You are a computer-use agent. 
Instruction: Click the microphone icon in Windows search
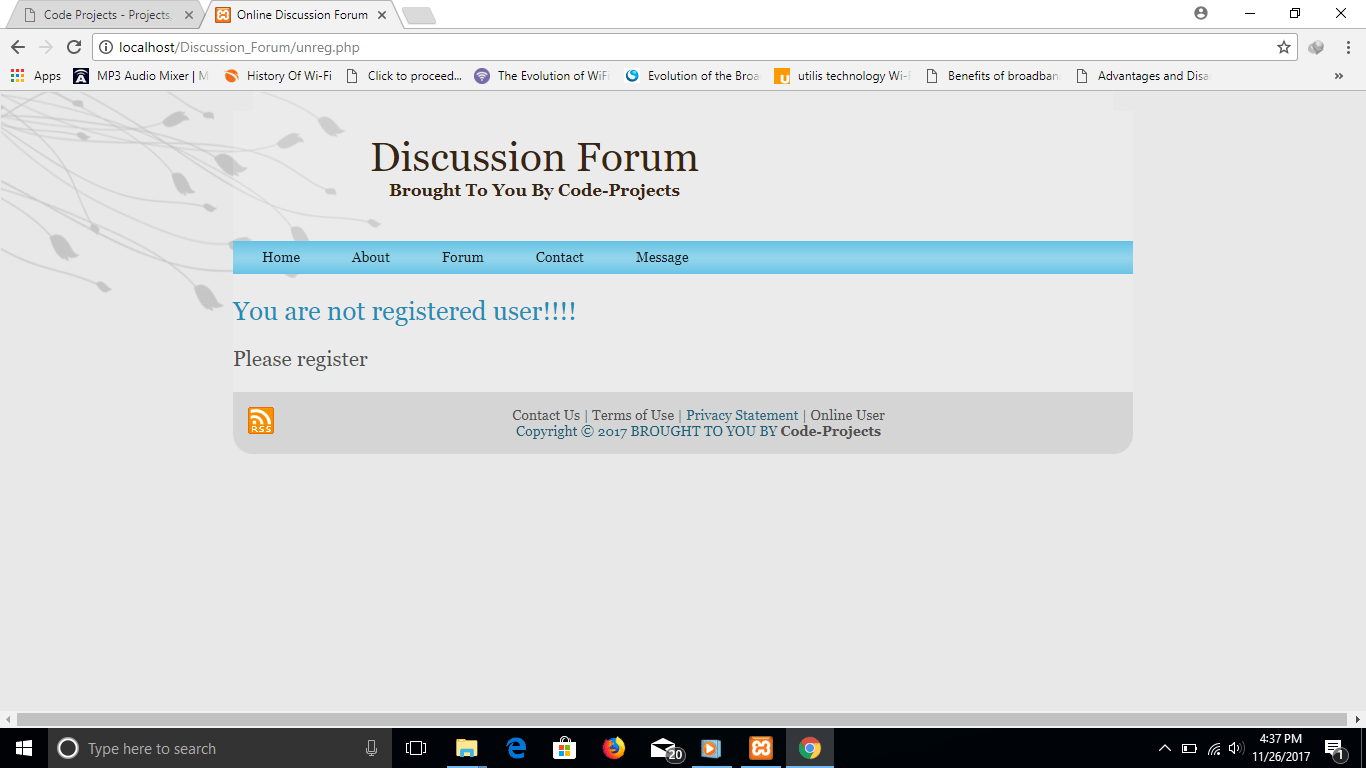[371, 747]
